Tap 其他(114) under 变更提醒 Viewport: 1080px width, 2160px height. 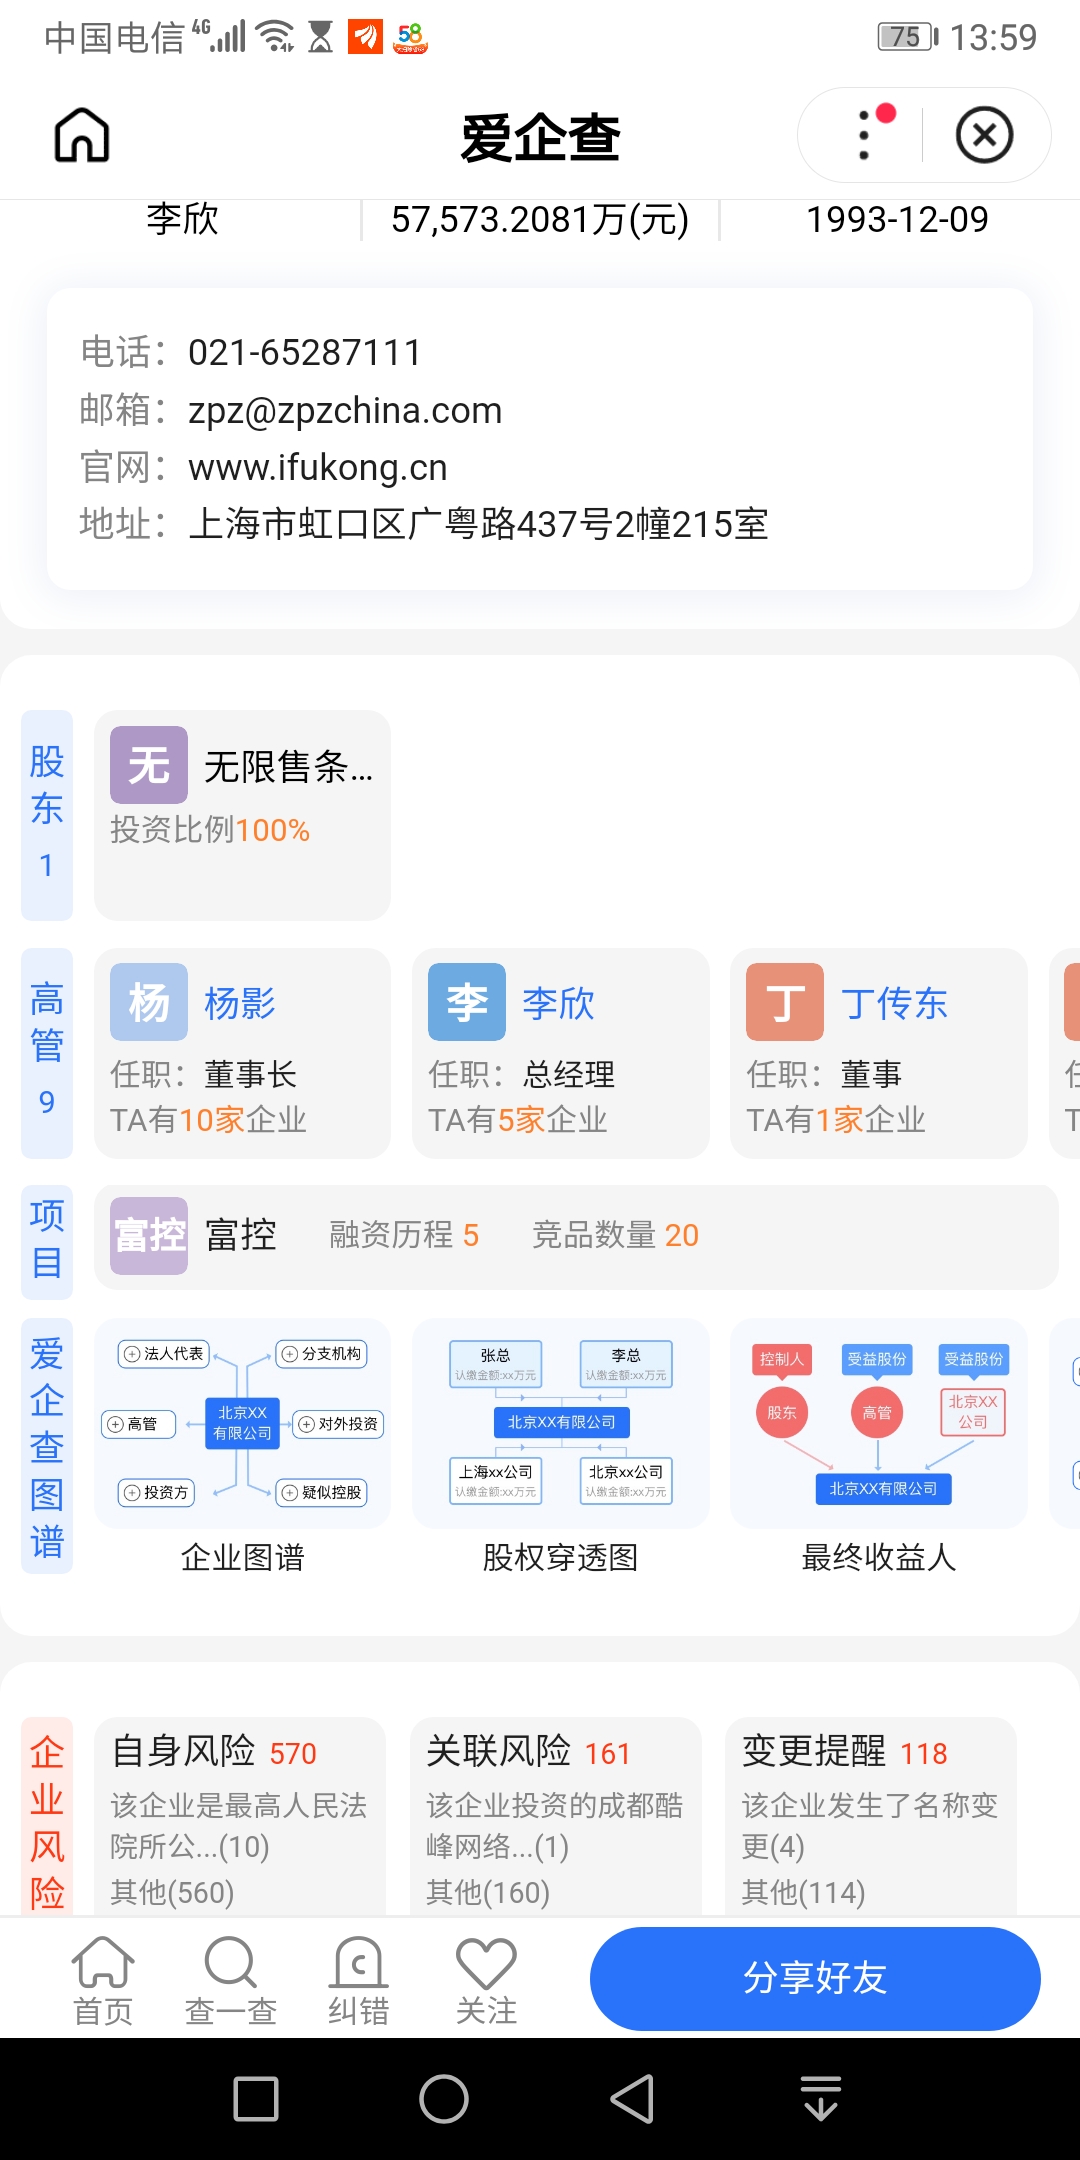tap(803, 1892)
